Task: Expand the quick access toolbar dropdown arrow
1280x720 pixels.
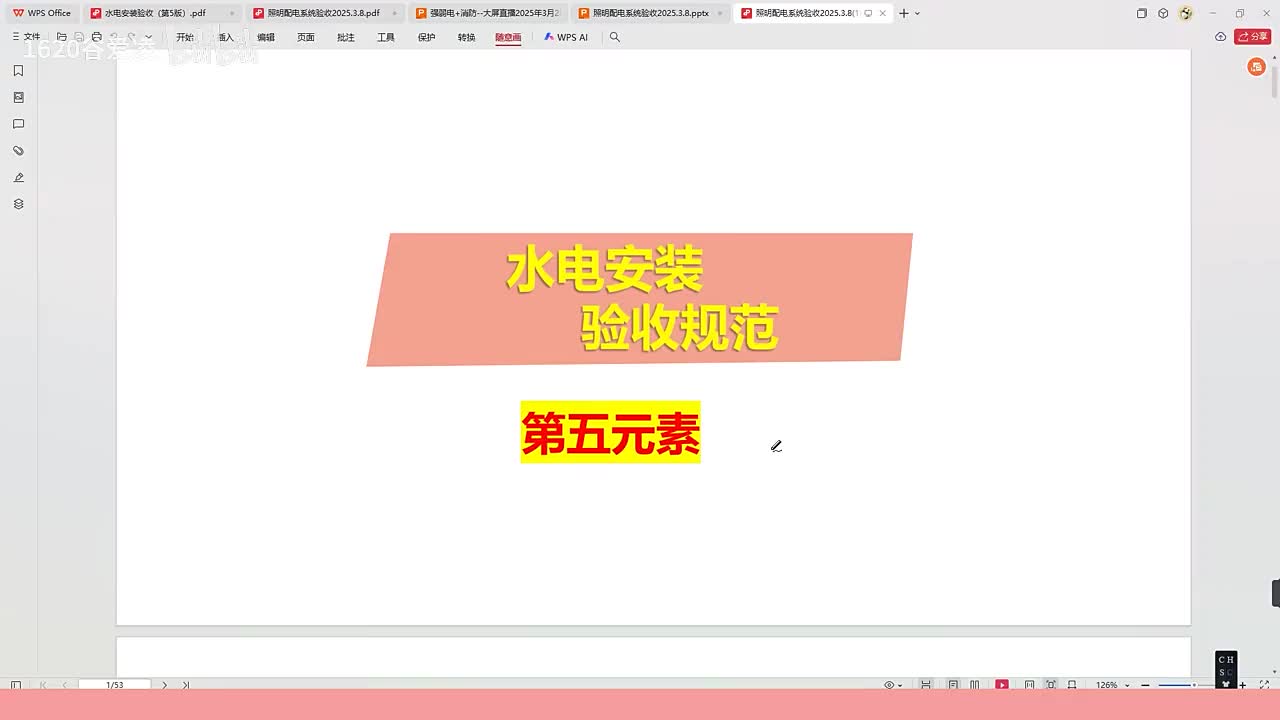Action: [148, 37]
